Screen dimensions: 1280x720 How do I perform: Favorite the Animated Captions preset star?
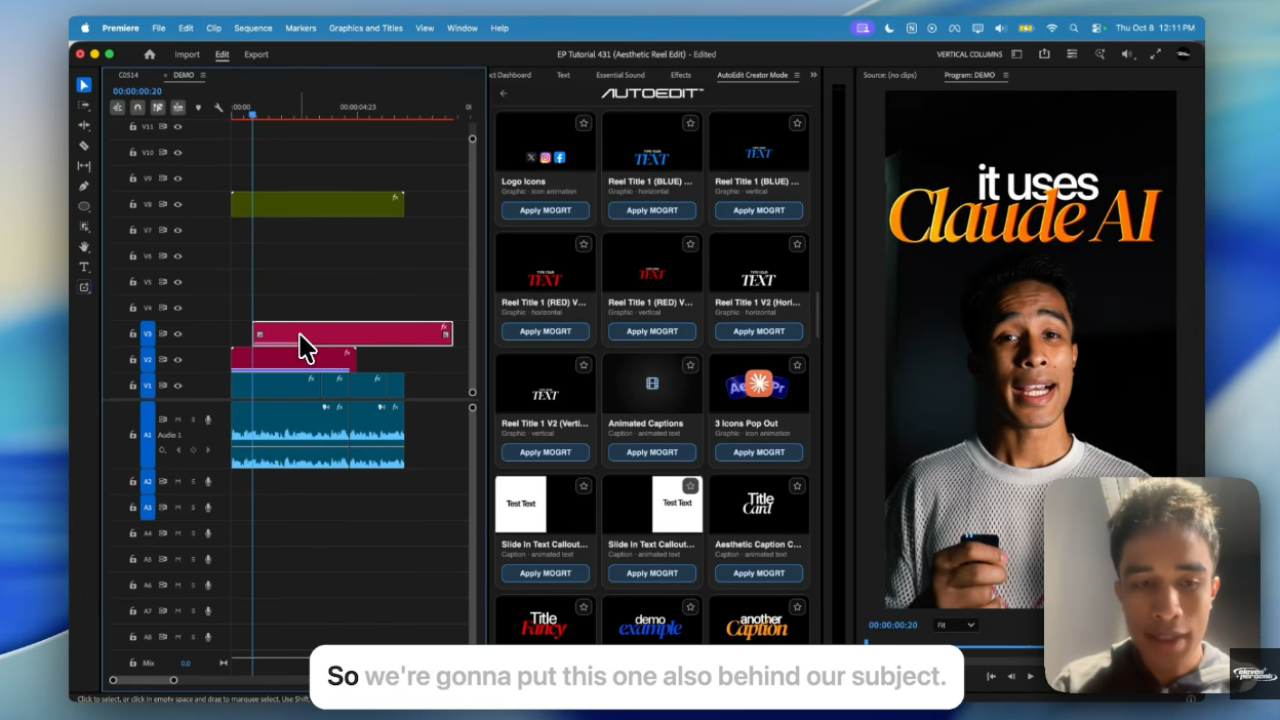(x=690, y=365)
